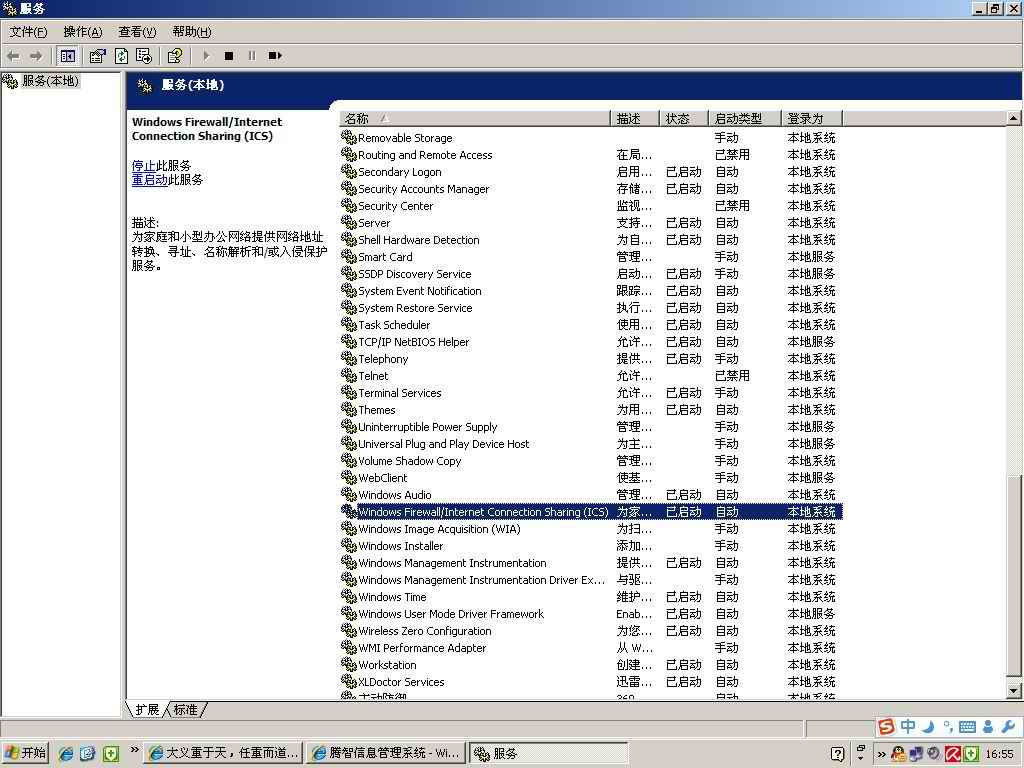Click the 重启动 service link

point(150,180)
